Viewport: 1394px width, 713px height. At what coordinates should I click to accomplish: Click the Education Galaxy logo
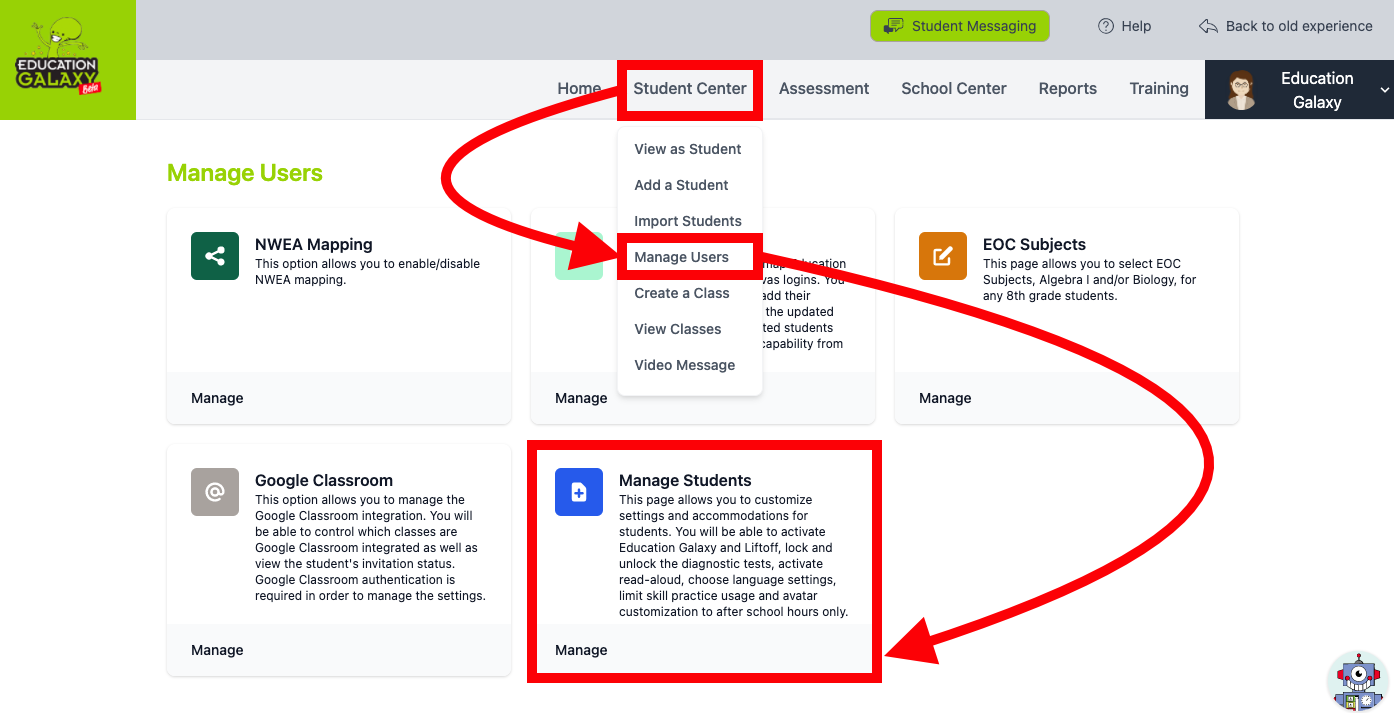click(x=68, y=60)
